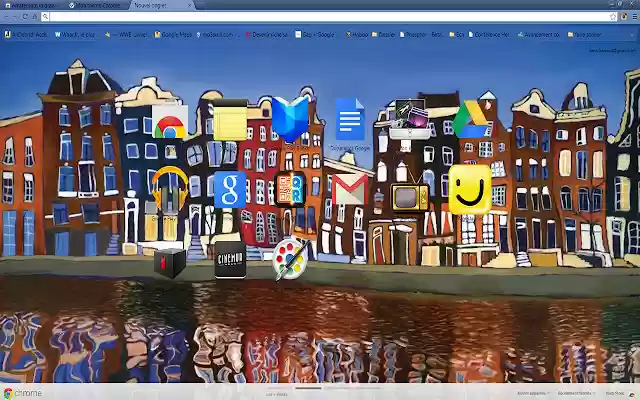Reload the current page
Screen dimensions: 640x400
25,17
